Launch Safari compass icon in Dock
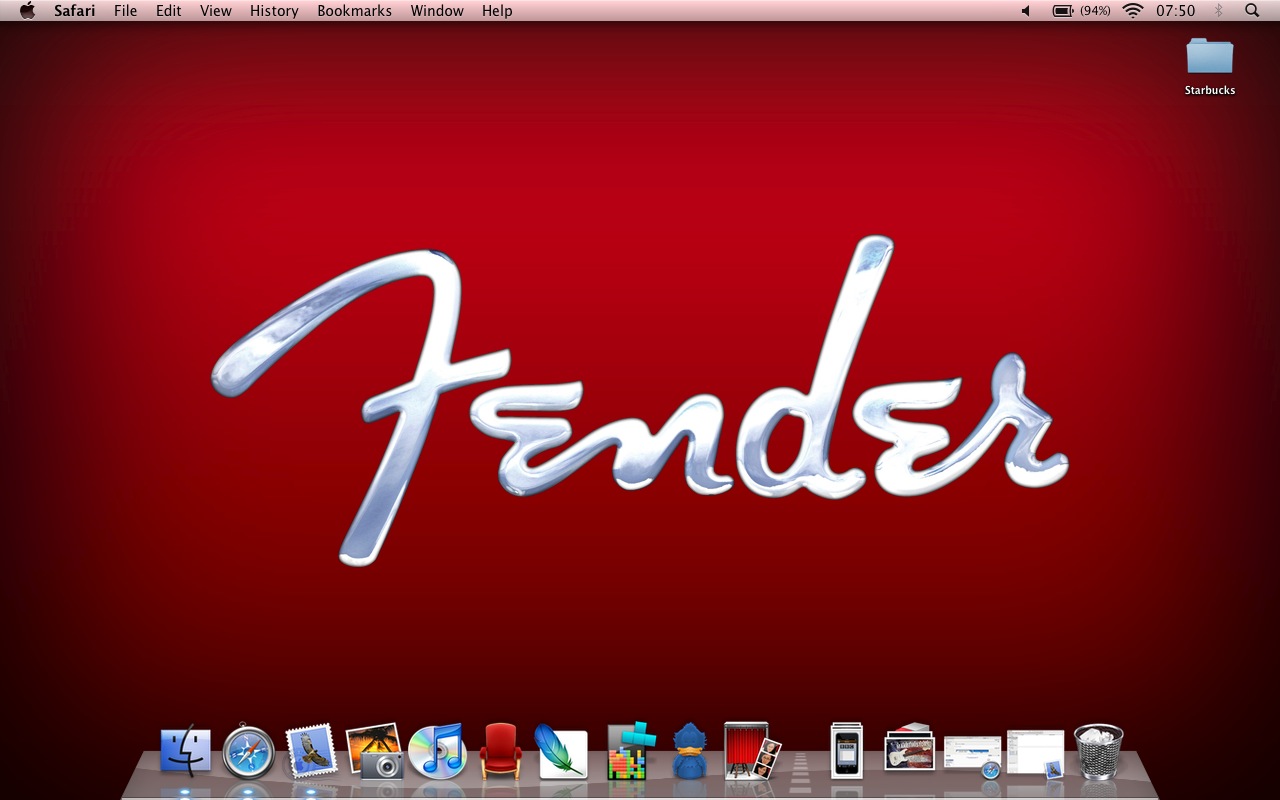Screen dimensions: 1280x800 click(x=248, y=752)
